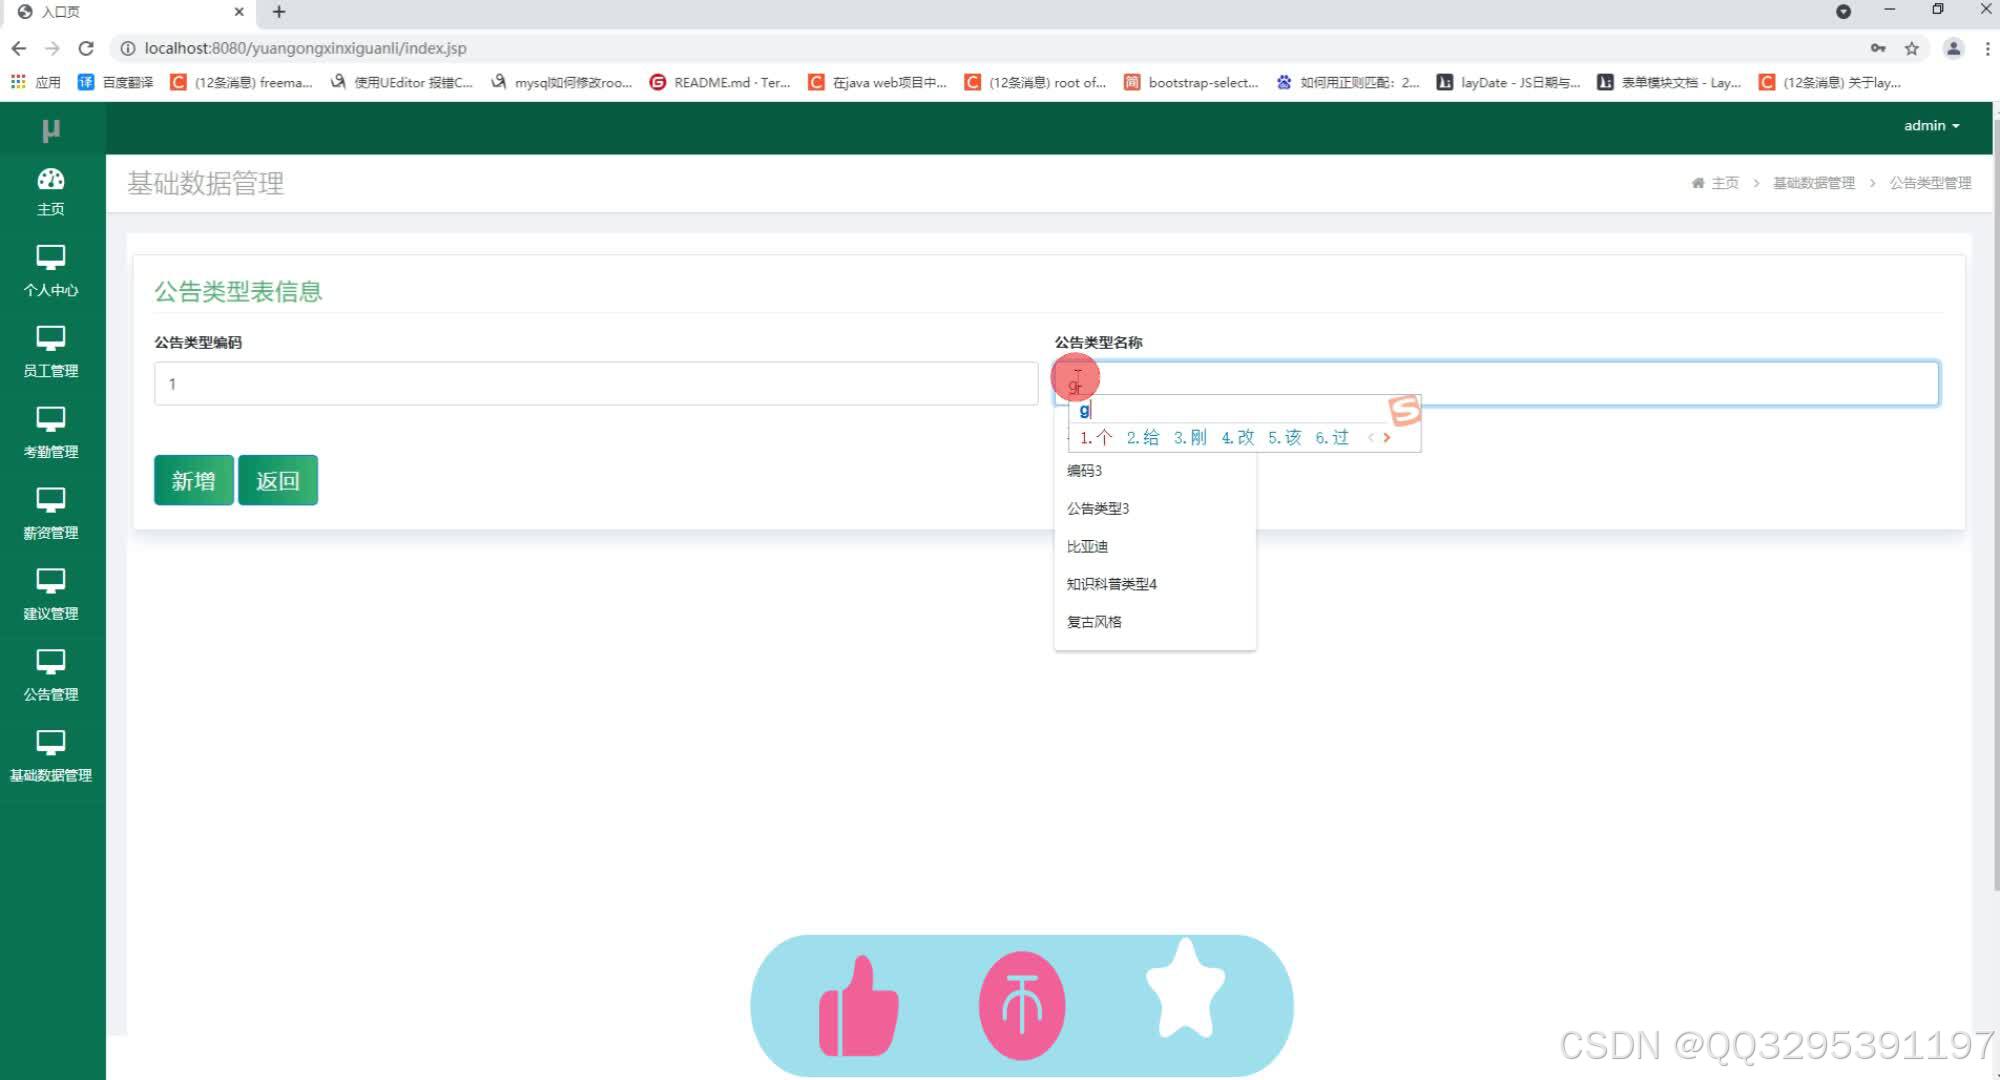Viewport: 2000px width, 1080px height.
Task: Select IME candidate 5.该
Action: (1285, 437)
